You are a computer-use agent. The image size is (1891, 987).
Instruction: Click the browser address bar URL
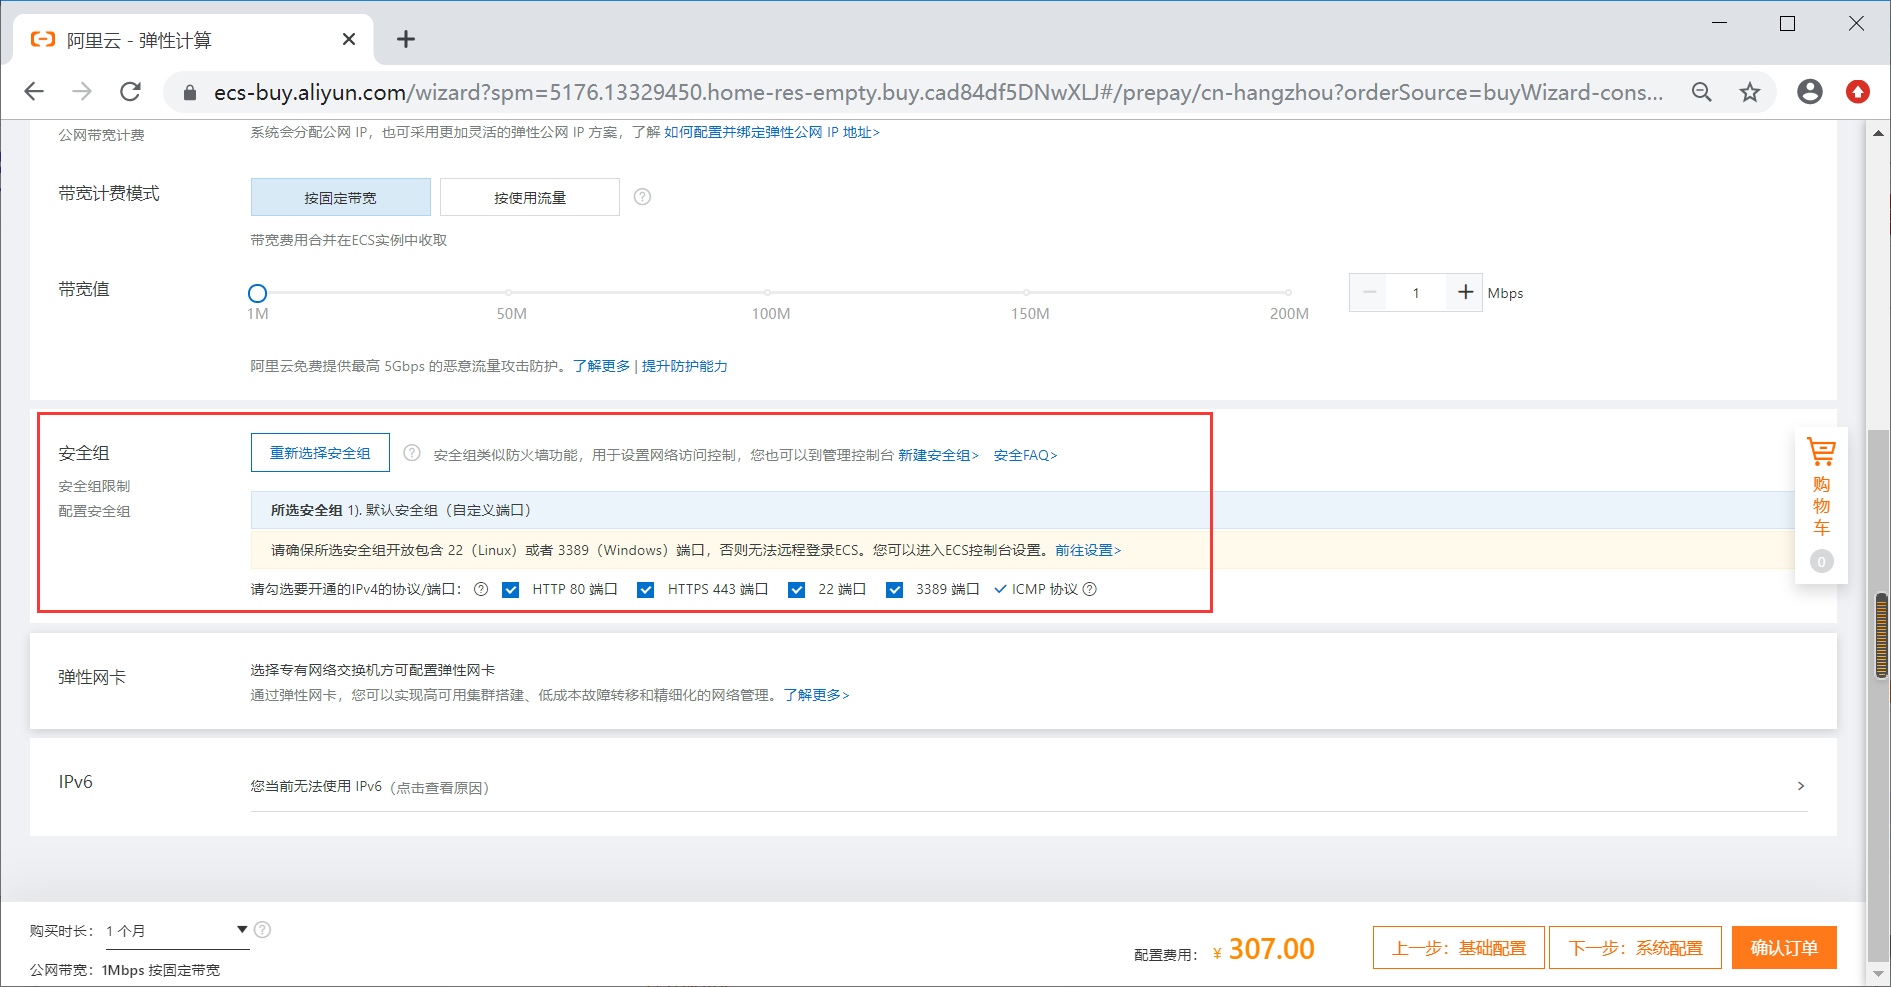(938, 92)
